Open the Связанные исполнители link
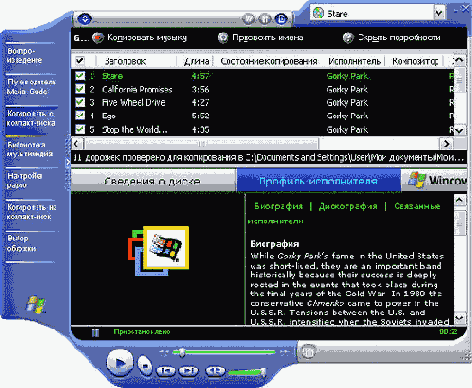 tap(417, 206)
